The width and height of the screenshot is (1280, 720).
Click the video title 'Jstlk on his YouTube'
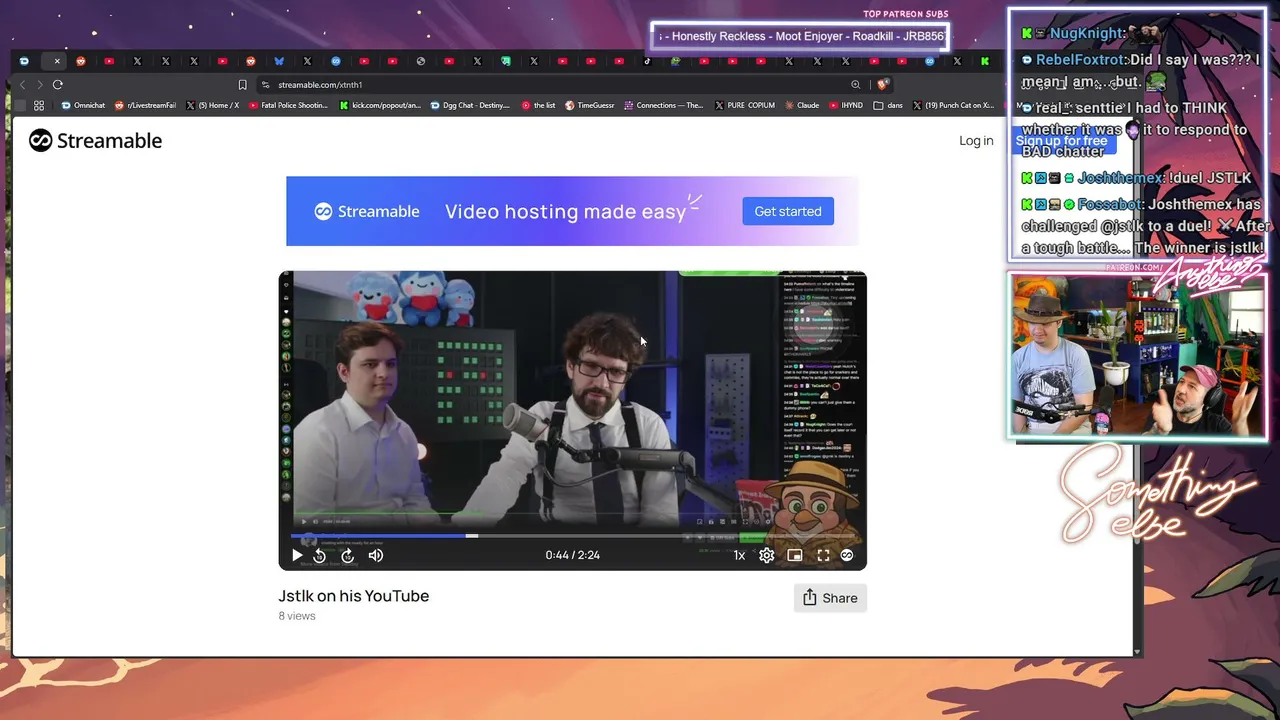354,596
